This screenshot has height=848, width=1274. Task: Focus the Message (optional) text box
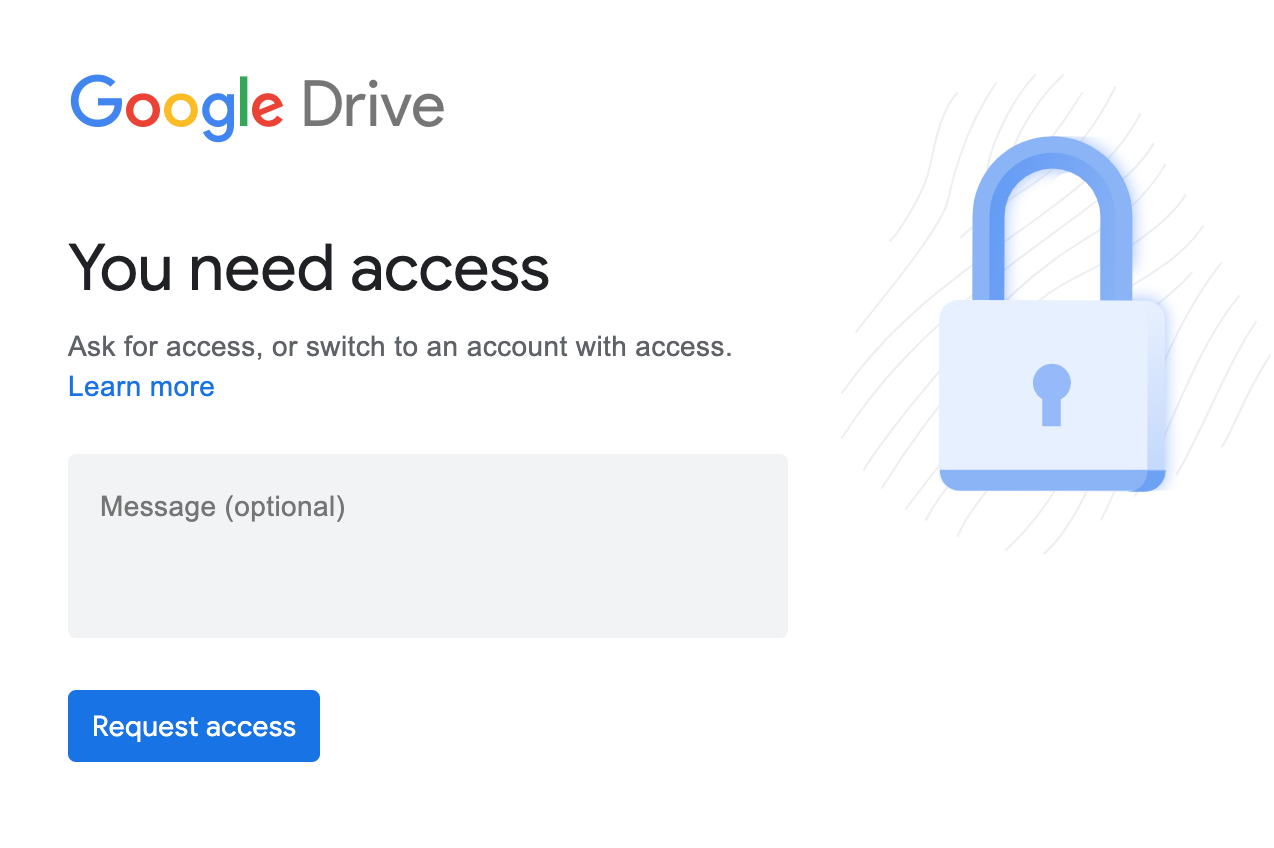(428, 546)
